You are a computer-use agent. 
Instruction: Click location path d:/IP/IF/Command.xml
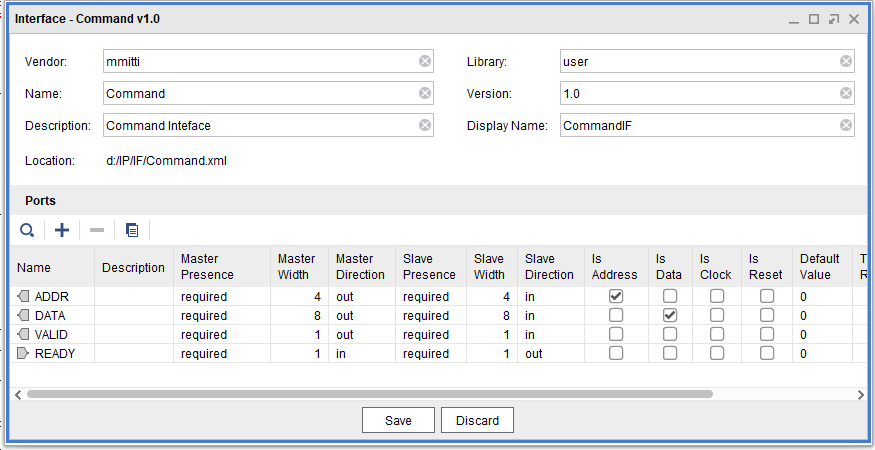click(166, 161)
